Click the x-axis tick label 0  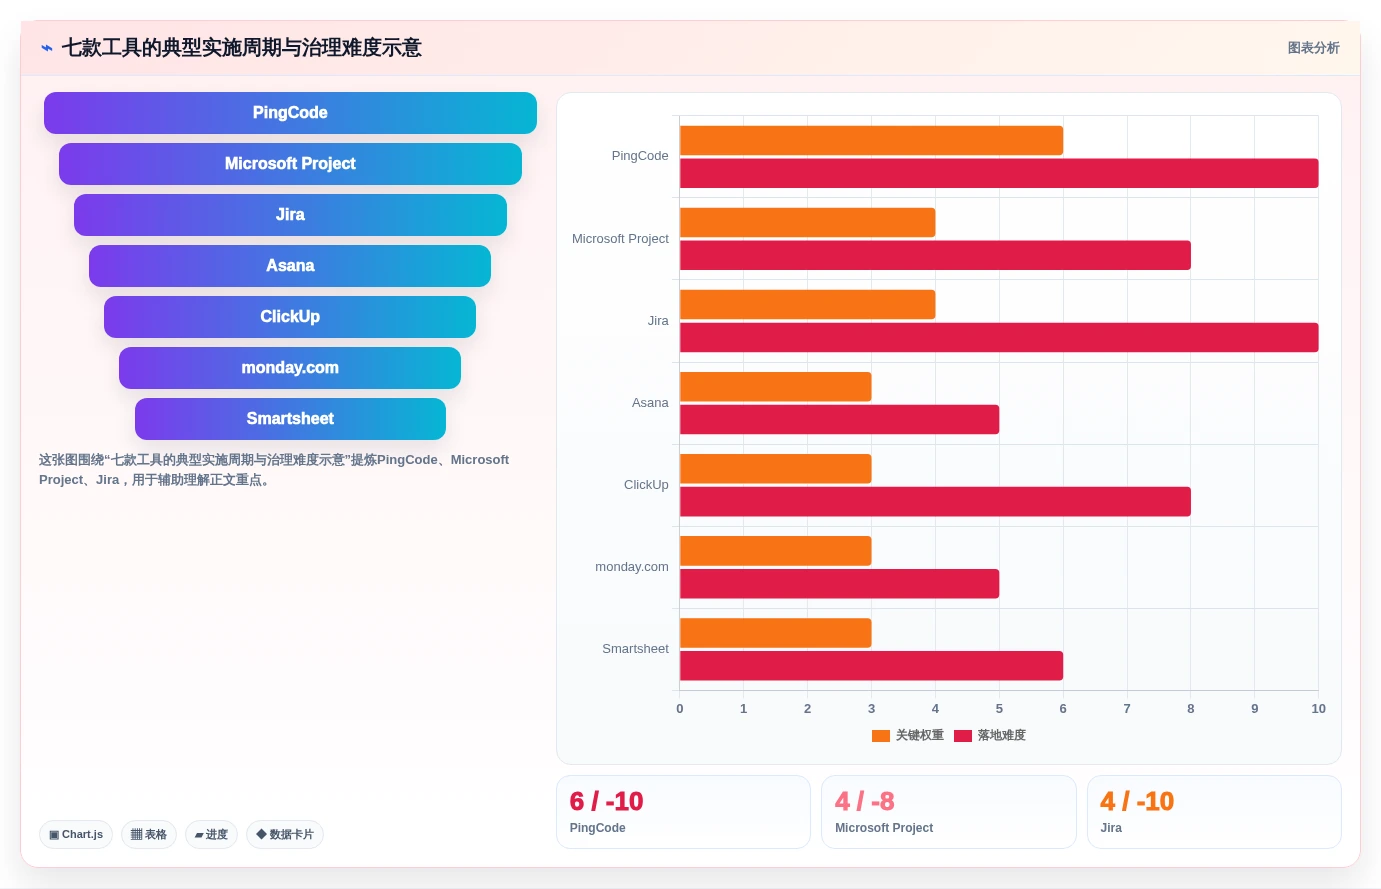pos(680,709)
